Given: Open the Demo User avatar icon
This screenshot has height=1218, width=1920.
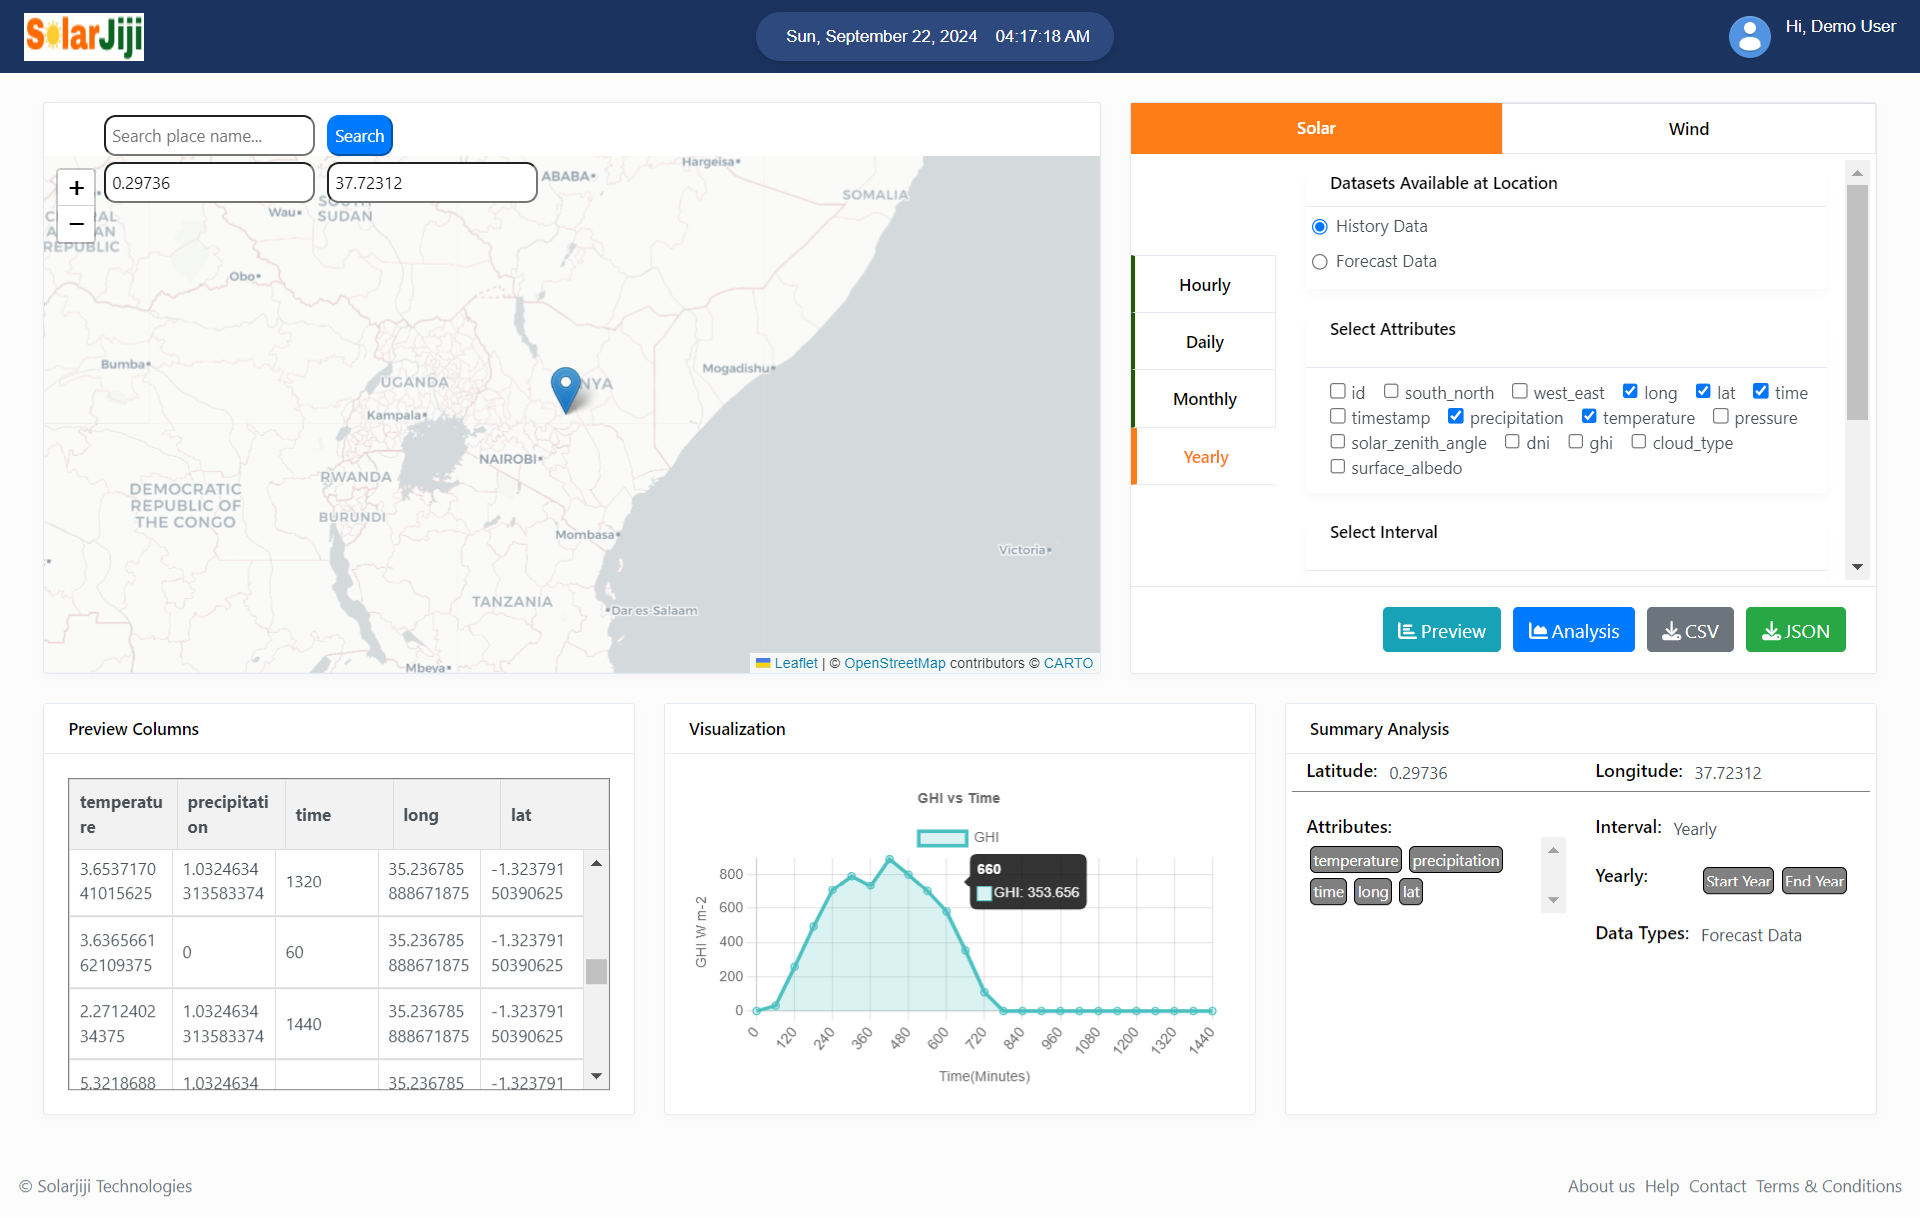Looking at the screenshot, I should tap(1749, 37).
